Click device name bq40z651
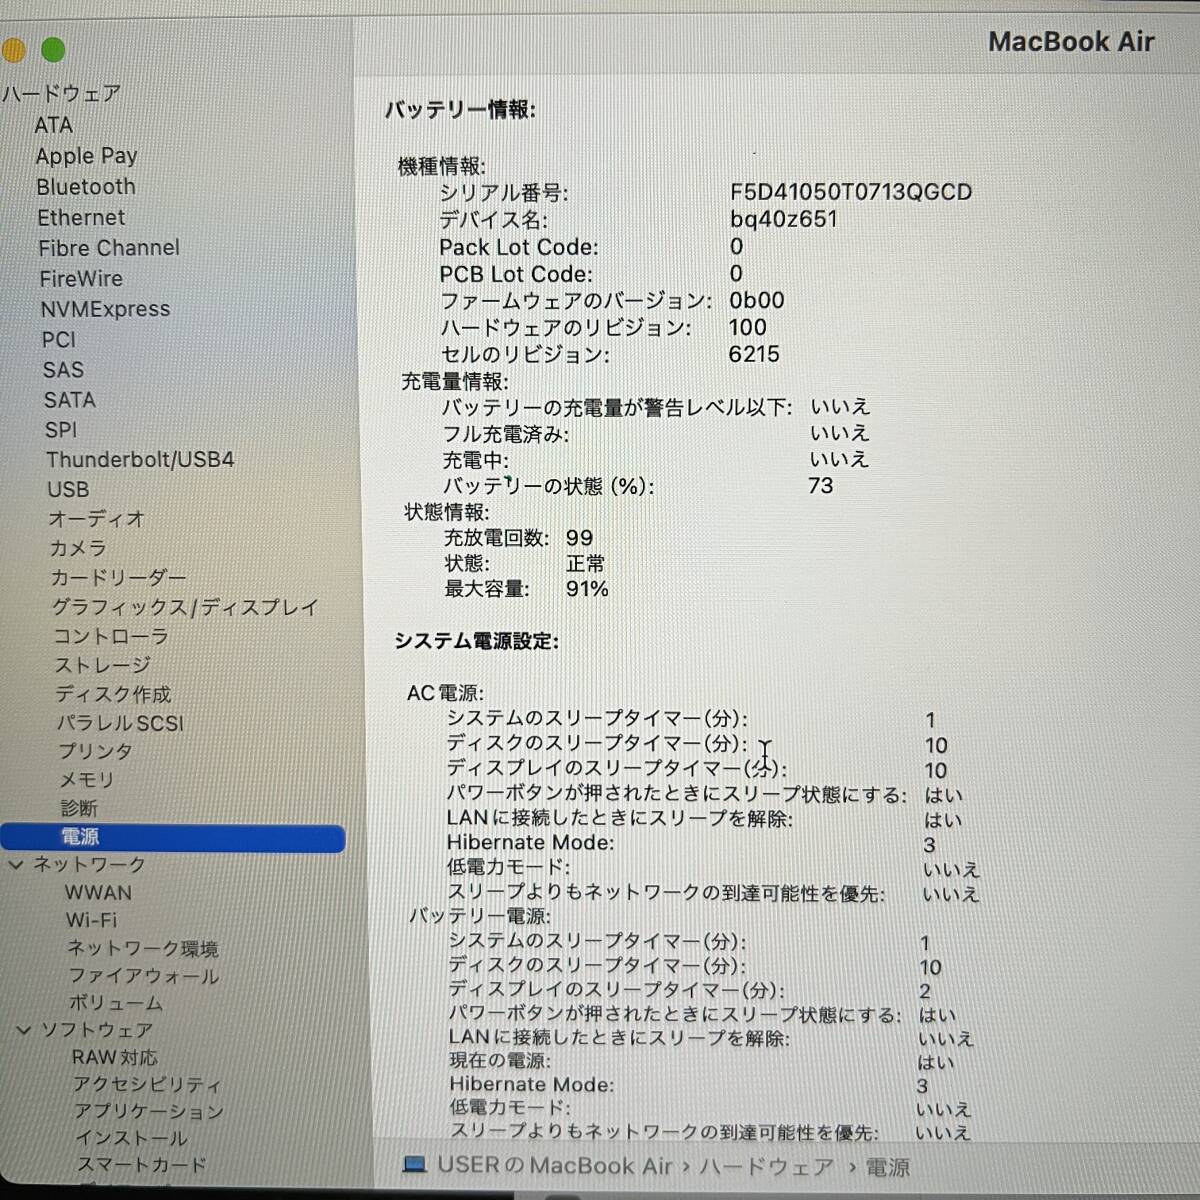 (x=784, y=219)
